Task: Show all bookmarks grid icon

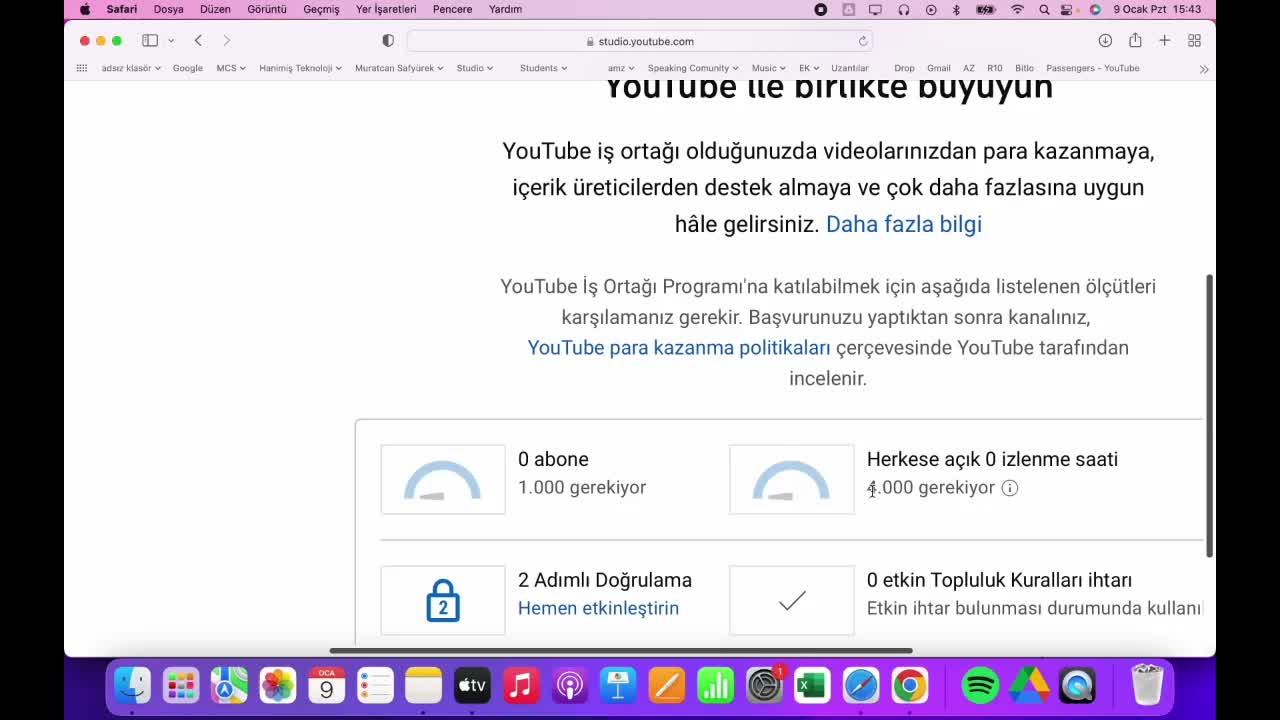Action: [82, 68]
